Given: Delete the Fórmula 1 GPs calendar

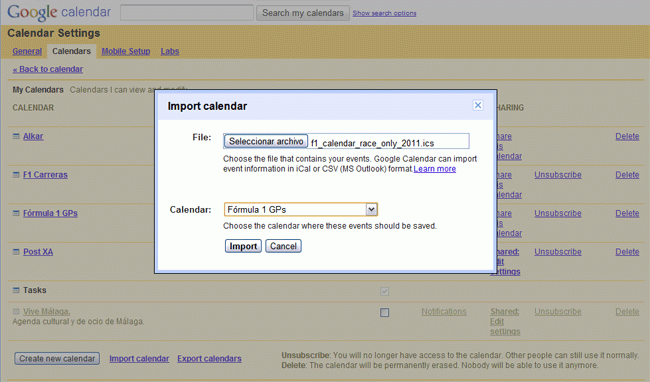Looking at the screenshot, I should 627,213.
